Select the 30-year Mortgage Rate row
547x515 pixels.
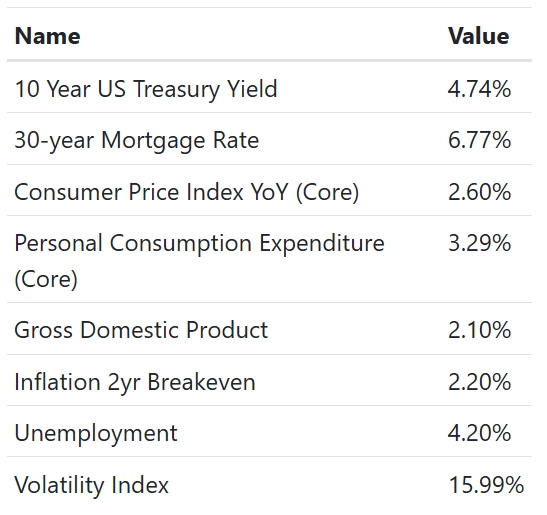click(269, 139)
